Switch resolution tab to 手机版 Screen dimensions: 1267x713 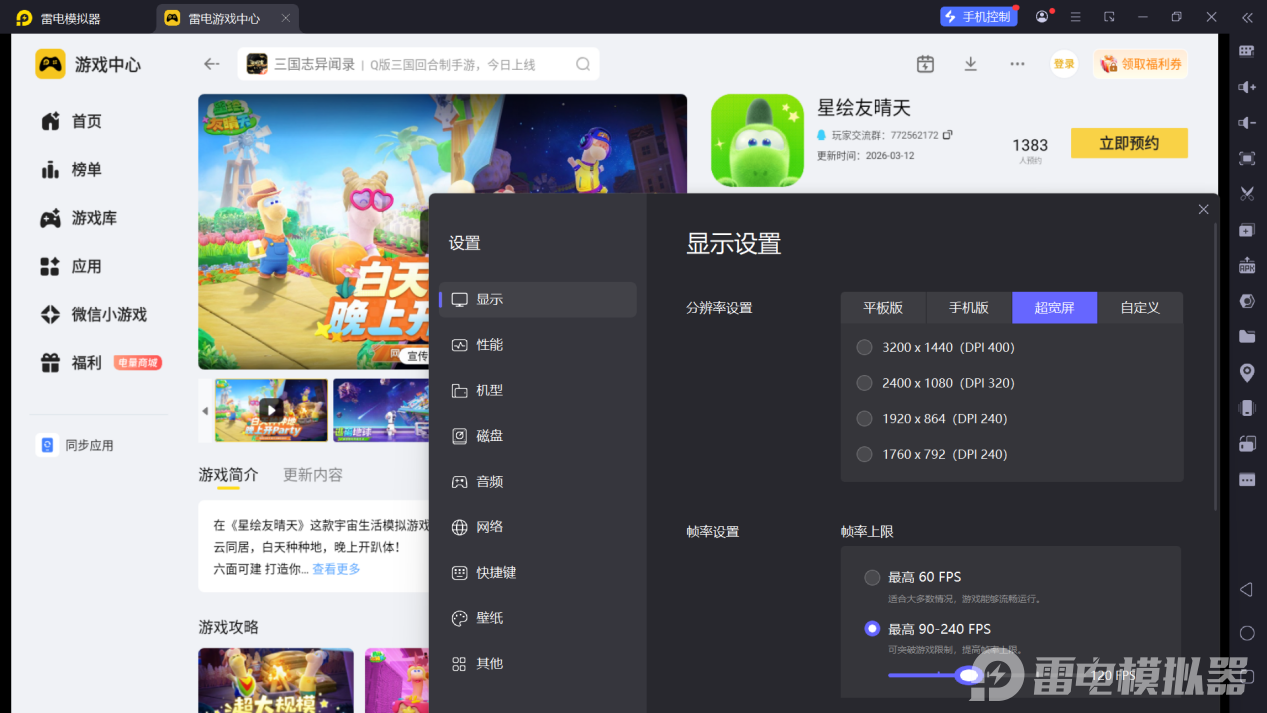pyautogui.click(x=969, y=308)
